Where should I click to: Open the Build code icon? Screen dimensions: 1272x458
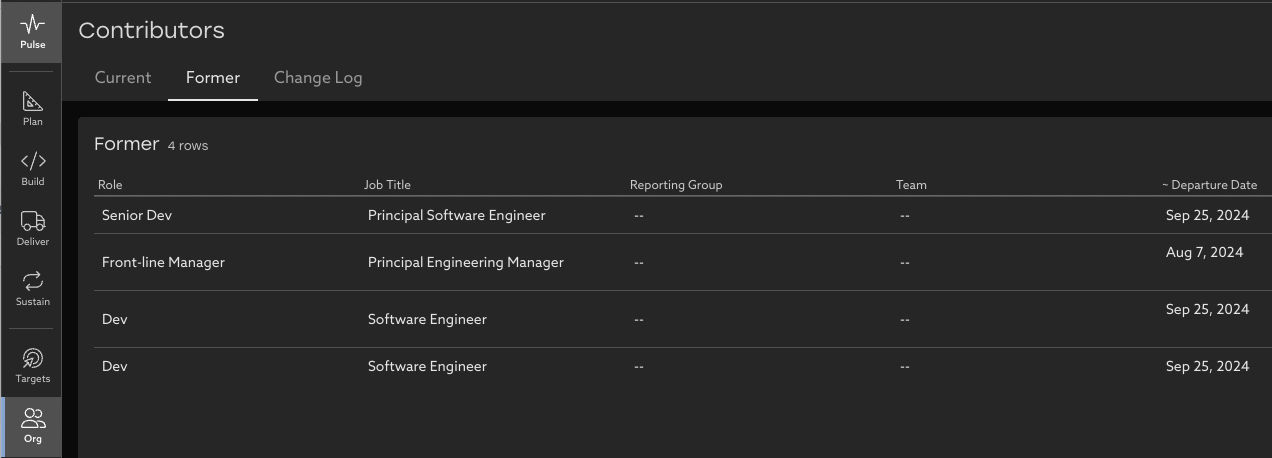click(32, 168)
